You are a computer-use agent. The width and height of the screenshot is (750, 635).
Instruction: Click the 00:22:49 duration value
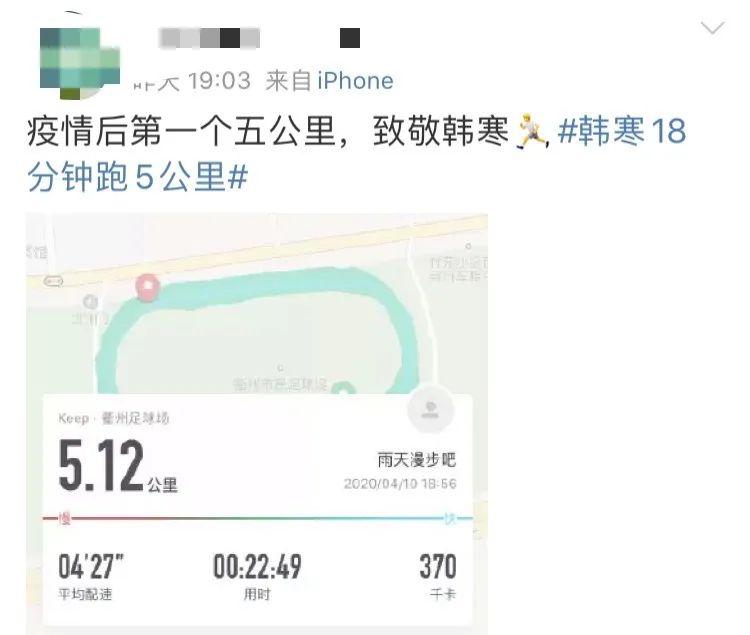pyautogui.click(x=257, y=566)
